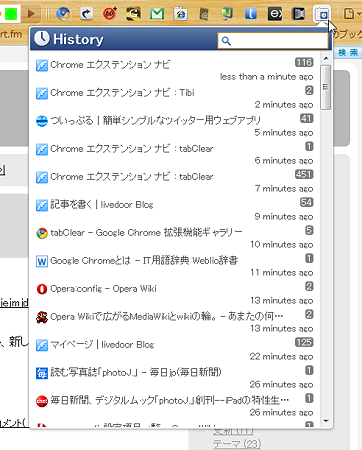Click the '5 minutes ago' timestamp
Viewport: 362px width, 450px height.
284,133
